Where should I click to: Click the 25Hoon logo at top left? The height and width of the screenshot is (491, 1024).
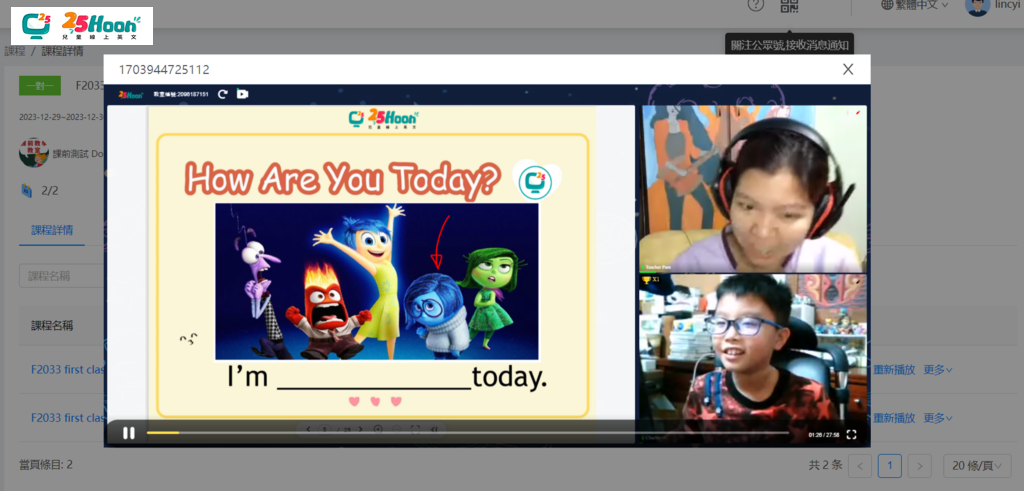tap(82, 26)
